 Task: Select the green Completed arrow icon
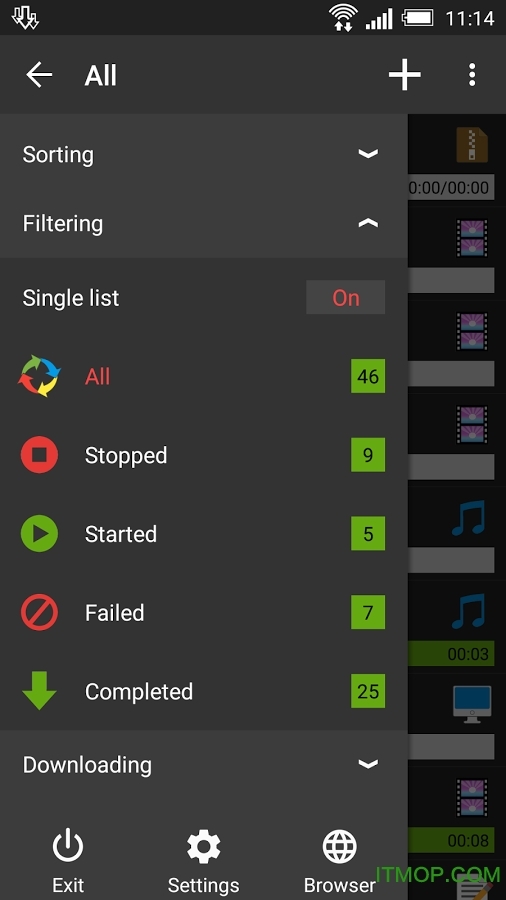click(x=39, y=690)
